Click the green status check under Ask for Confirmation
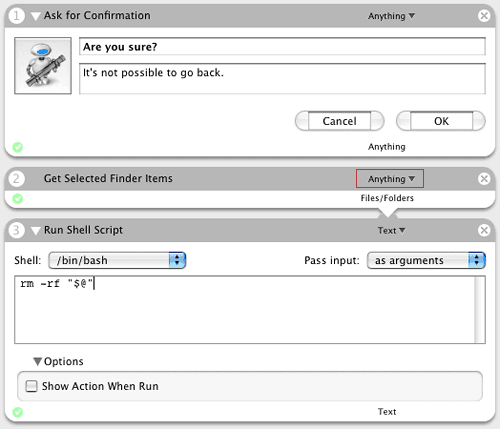500x429 pixels. click(x=18, y=147)
